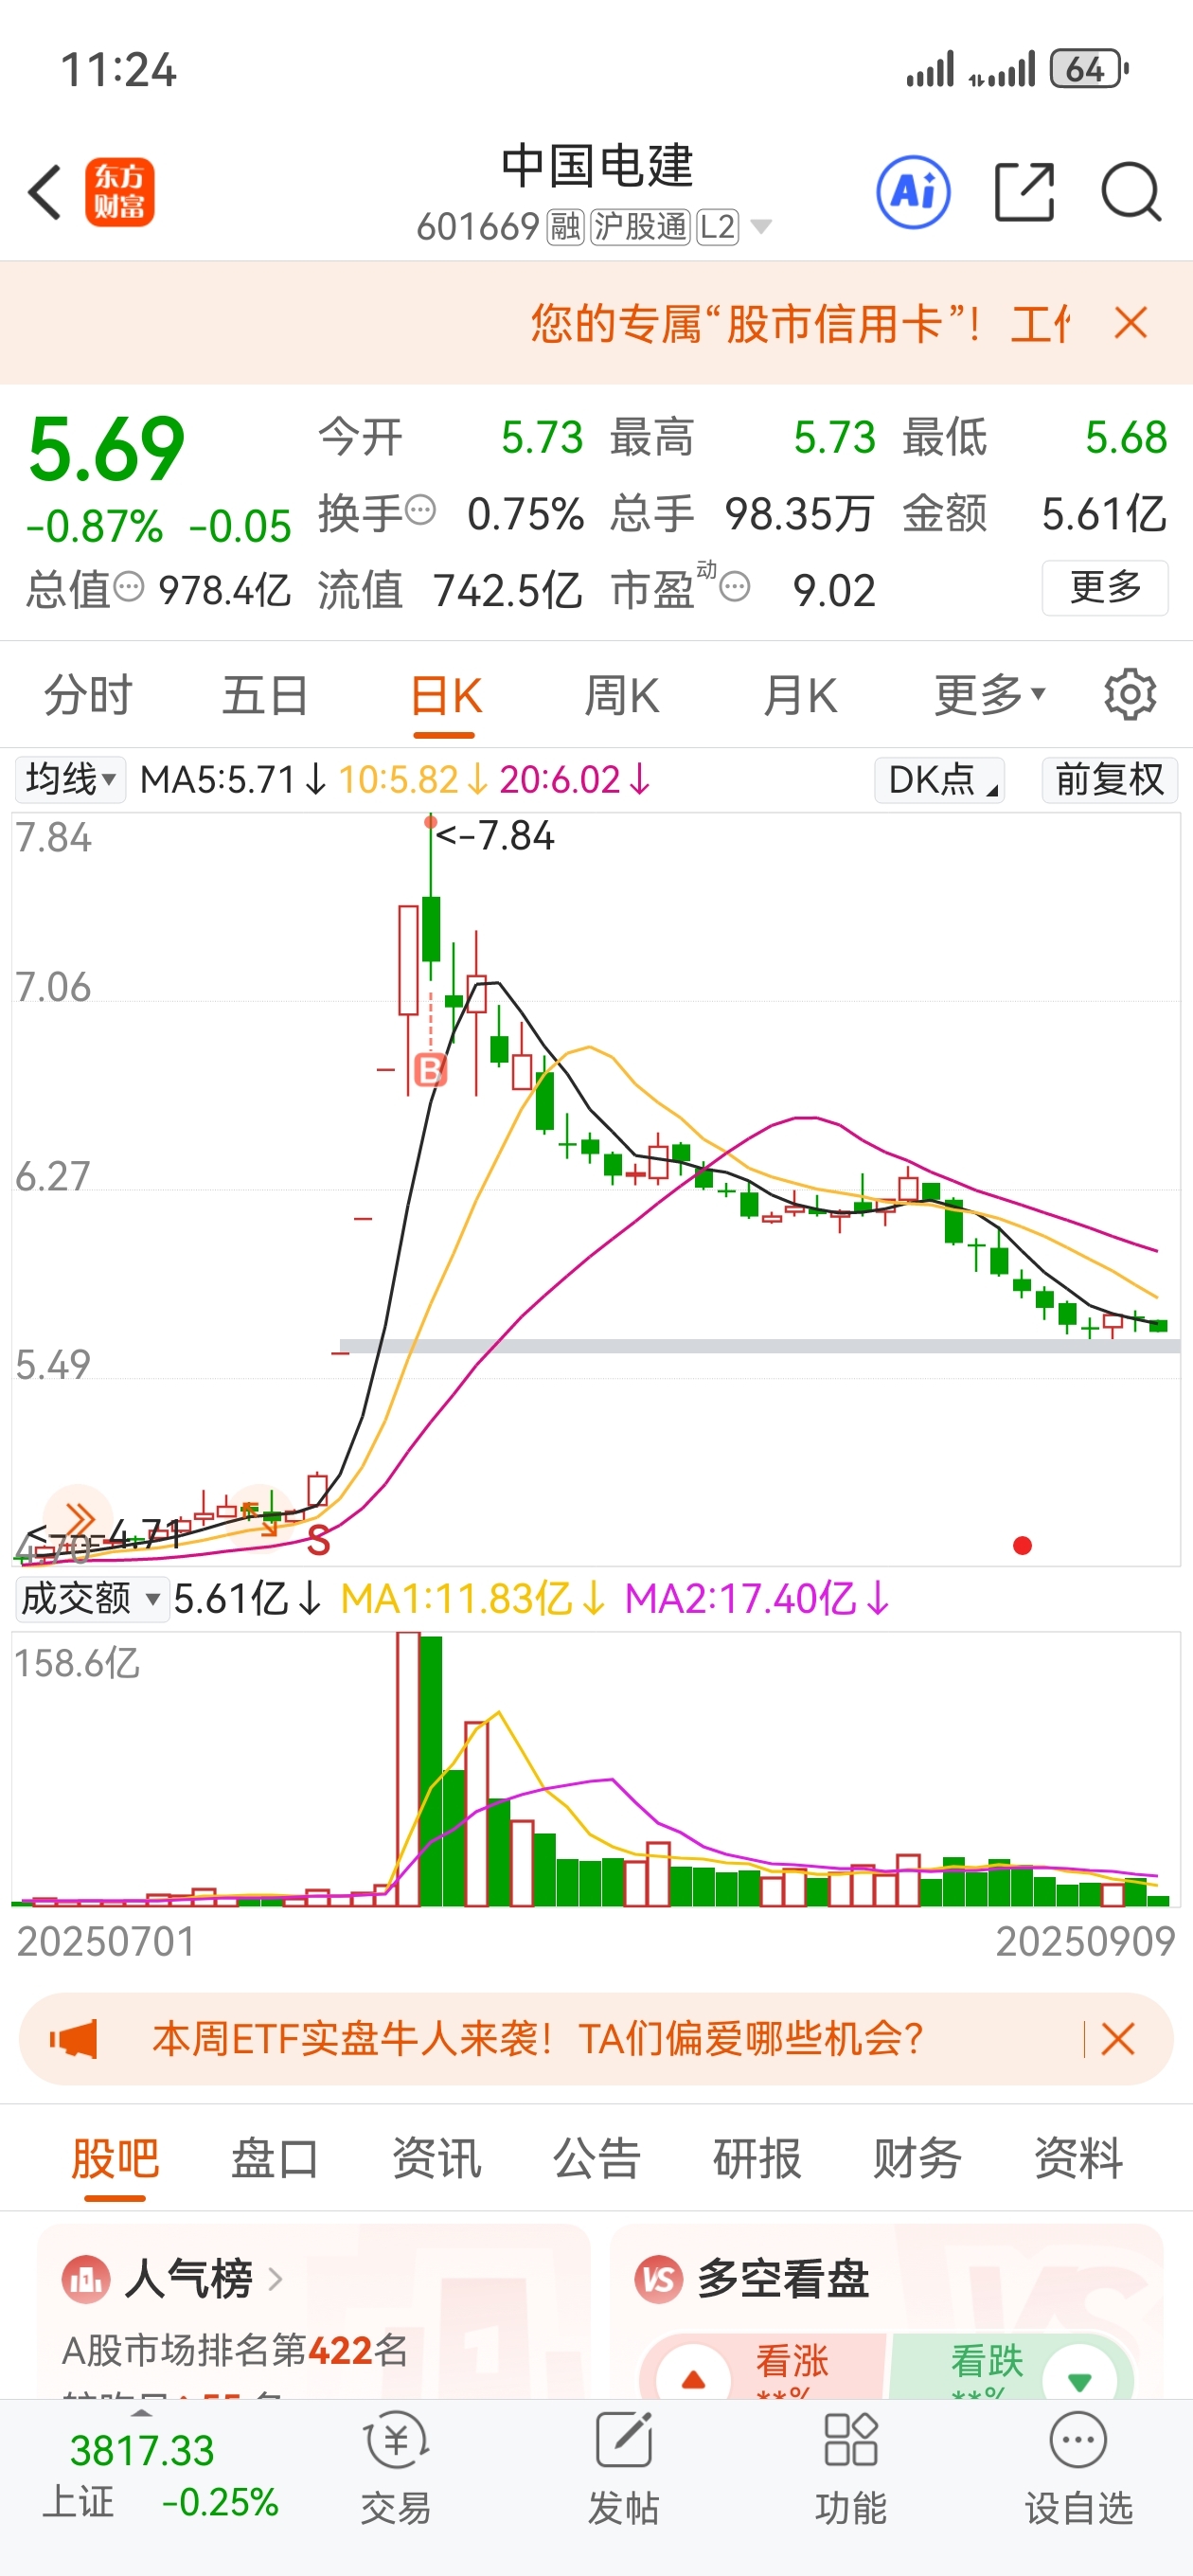Open 功能 grid icon
The height and width of the screenshot is (2576, 1193).
(x=850, y=2440)
